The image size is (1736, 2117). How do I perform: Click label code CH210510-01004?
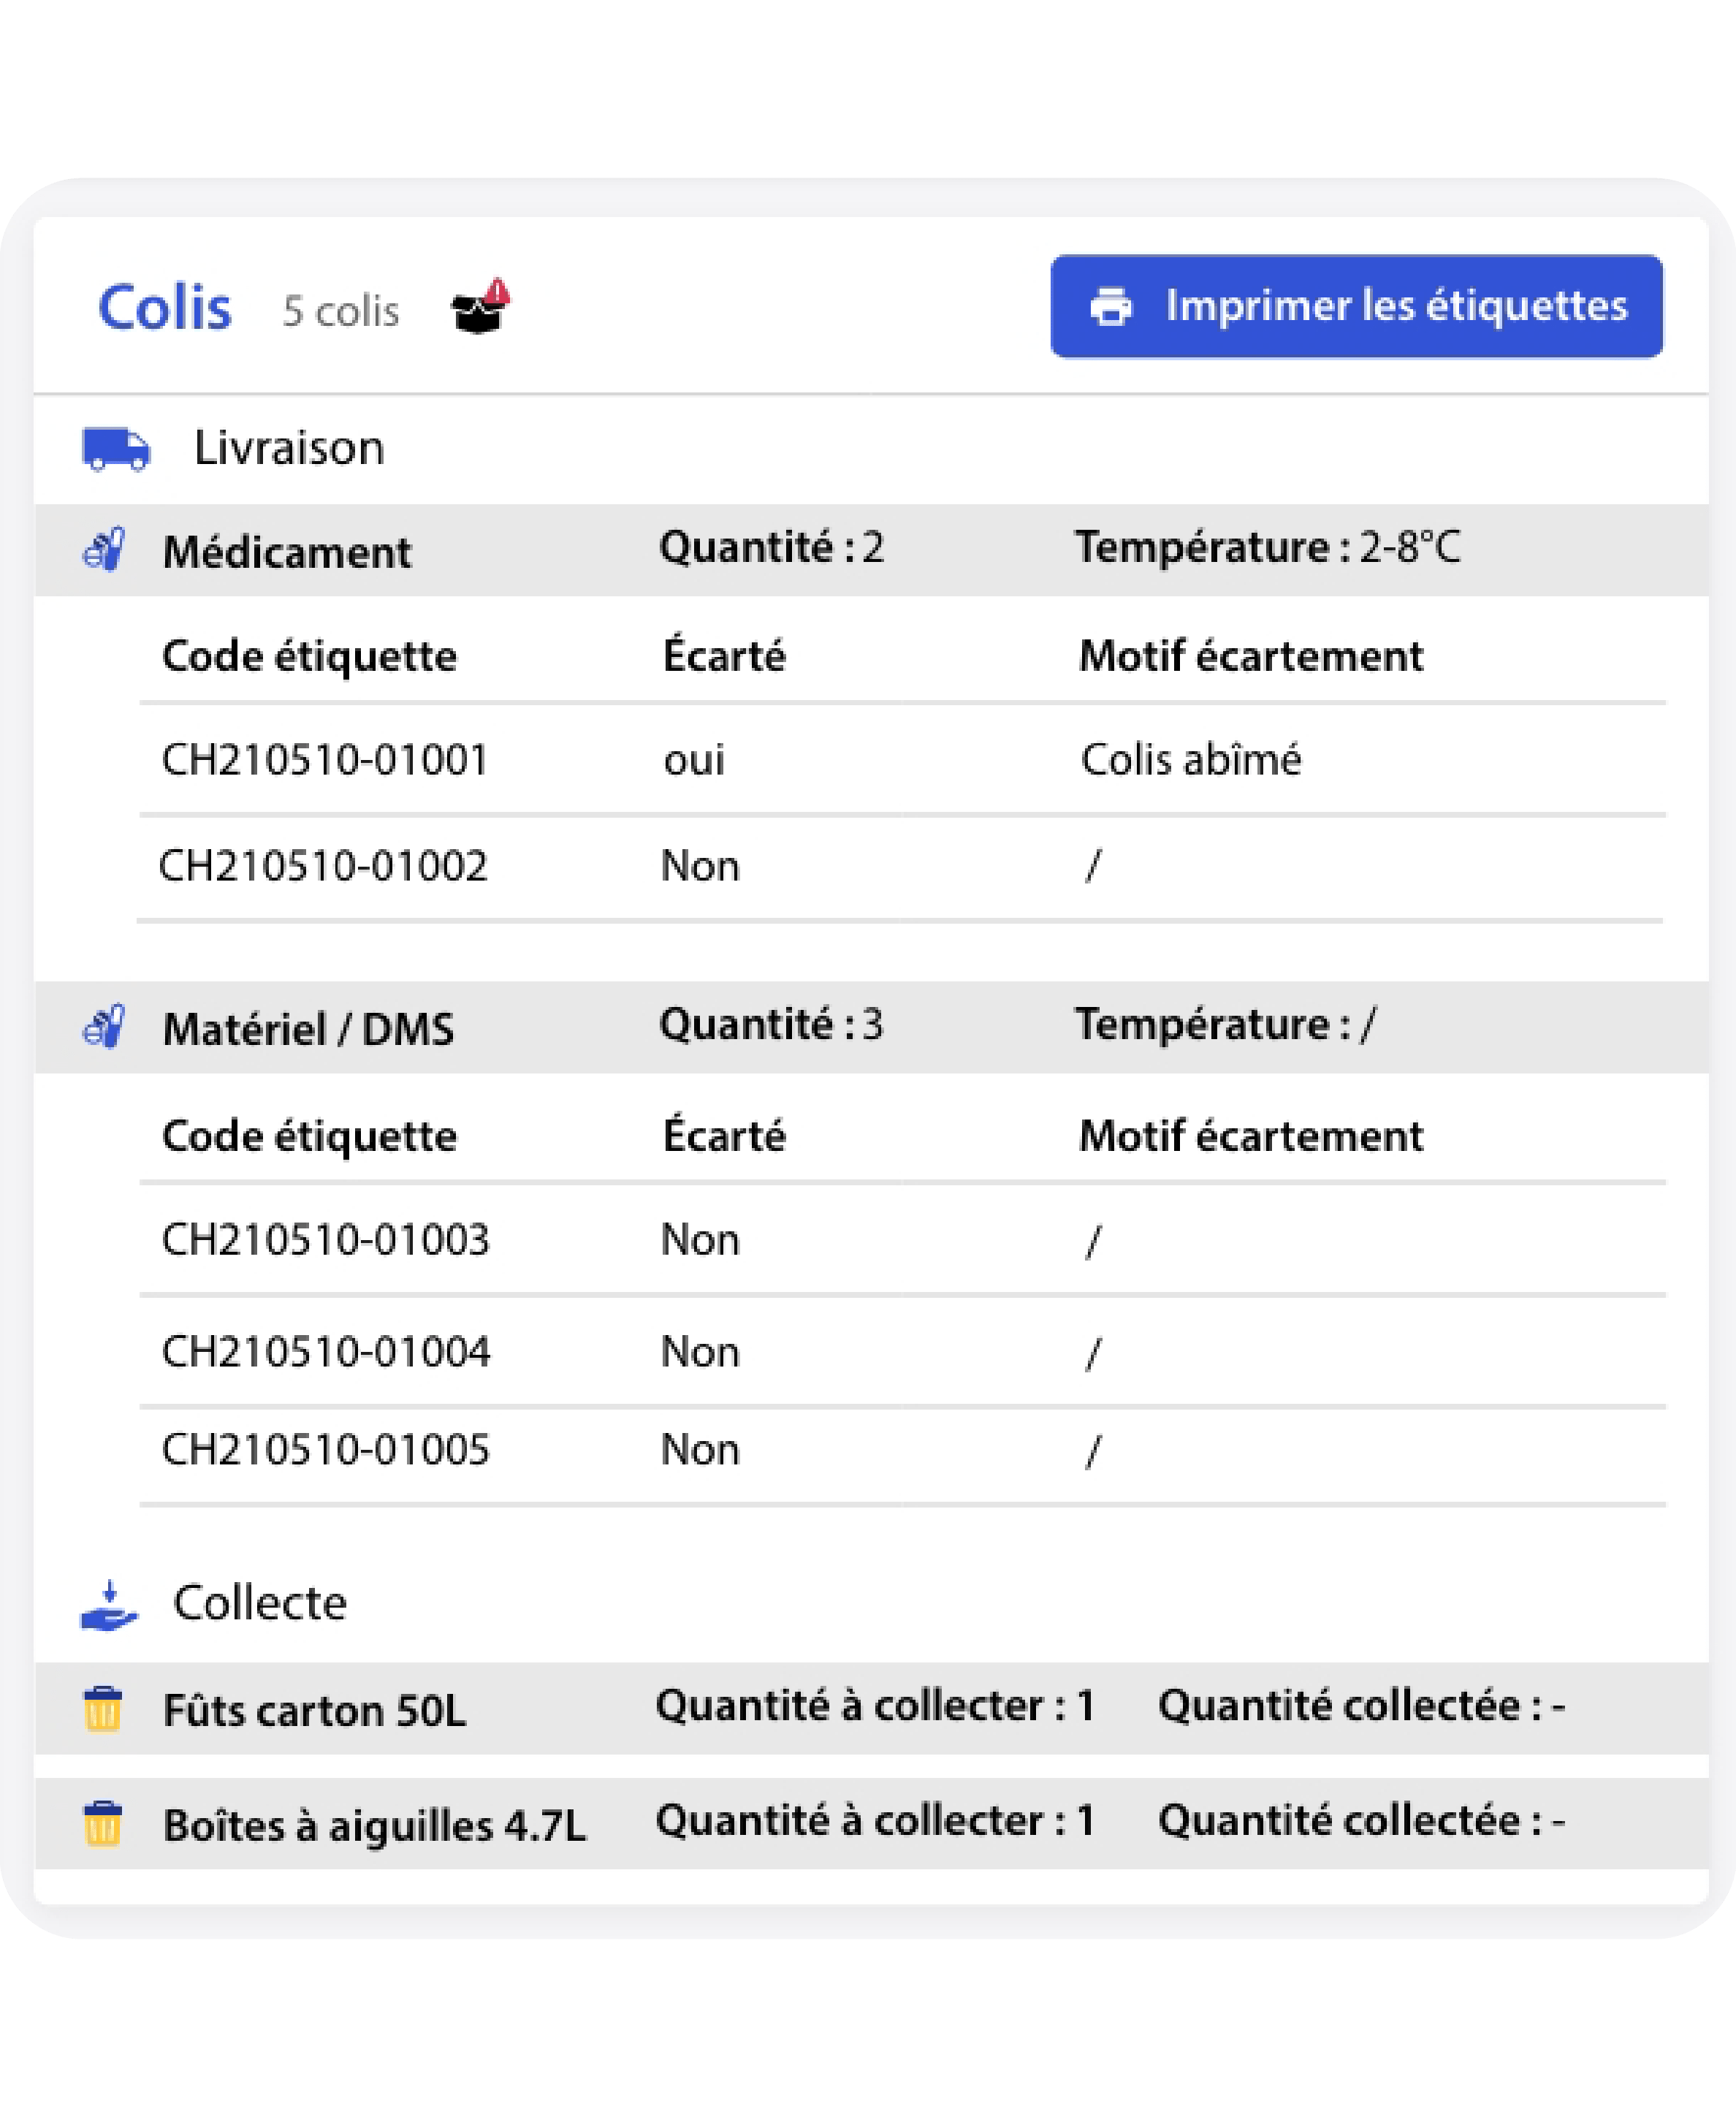click(326, 1352)
